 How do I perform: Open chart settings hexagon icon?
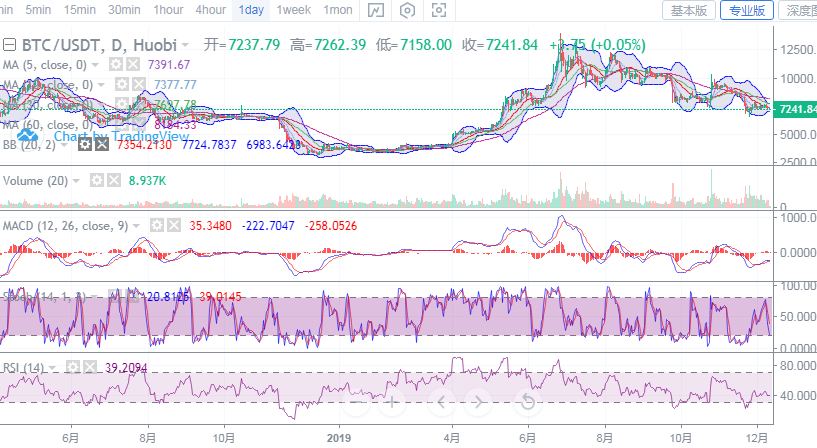[407, 10]
